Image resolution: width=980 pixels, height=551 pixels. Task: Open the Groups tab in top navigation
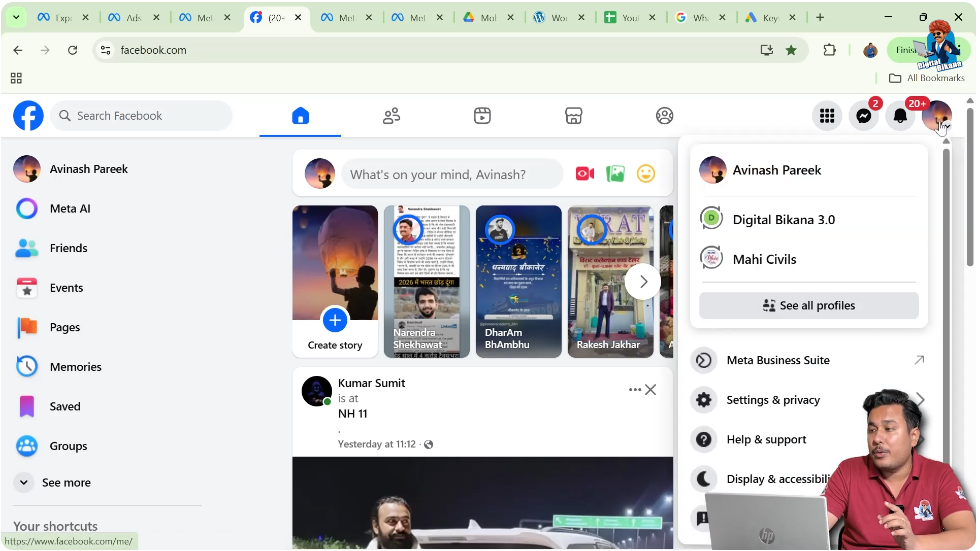tap(664, 116)
